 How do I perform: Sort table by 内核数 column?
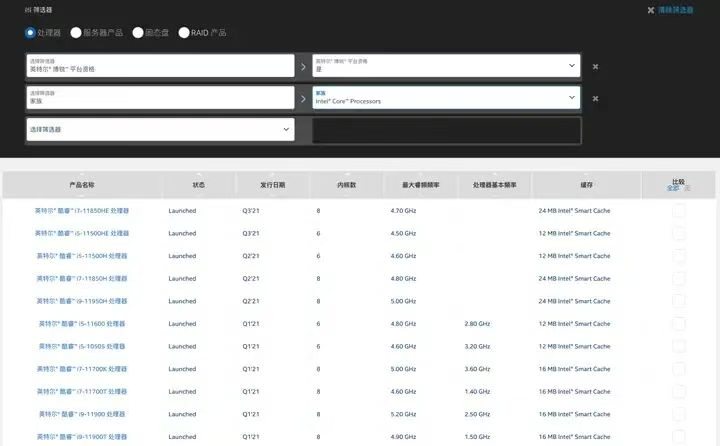pos(347,185)
